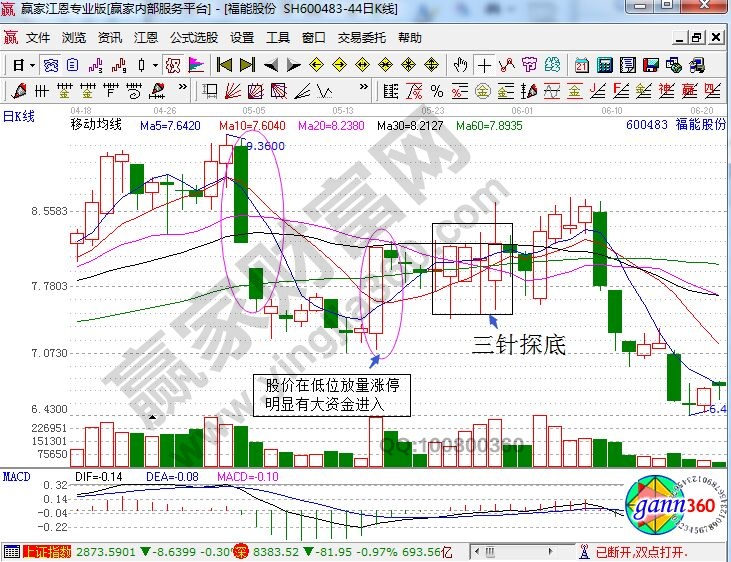This screenshot has width=731, height=562.
Task: Jump to the first bar with skip-to-start icon
Action: tap(224, 65)
